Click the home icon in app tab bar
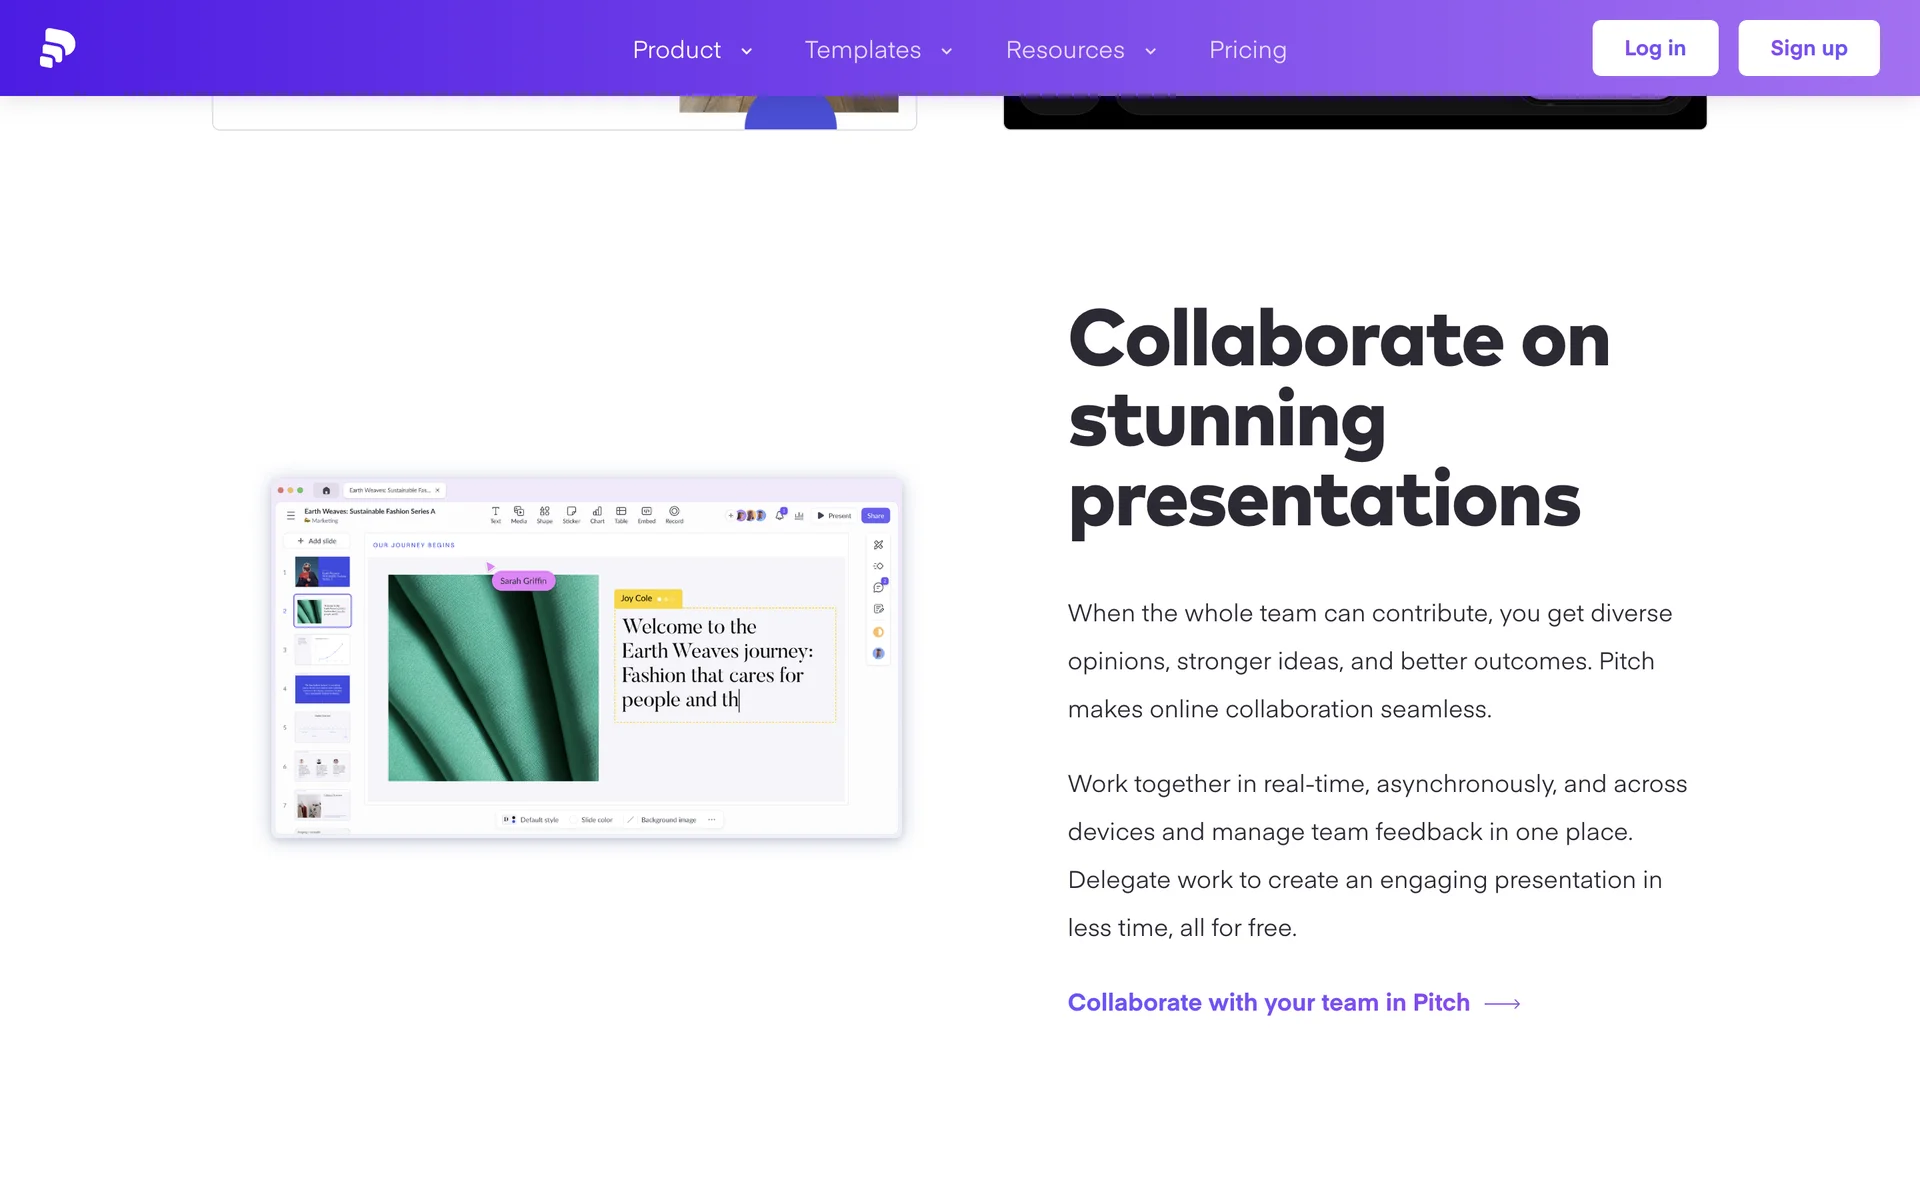The width and height of the screenshot is (1920, 1200). tap(326, 490)
